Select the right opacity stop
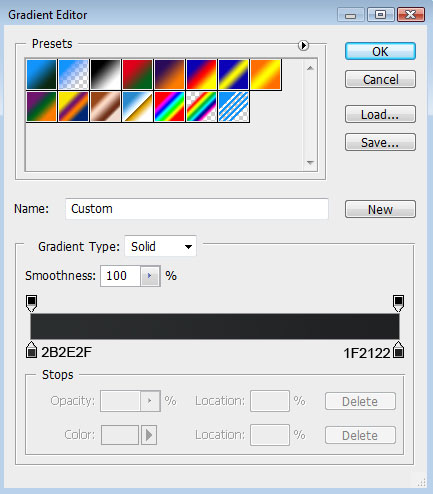Viewport: 433px width, 494px height. (x=398, y=303)
